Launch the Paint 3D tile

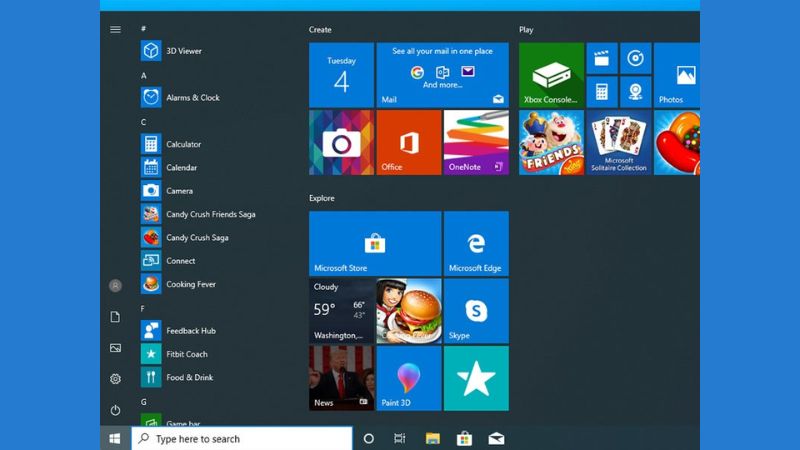pos(409,378)
